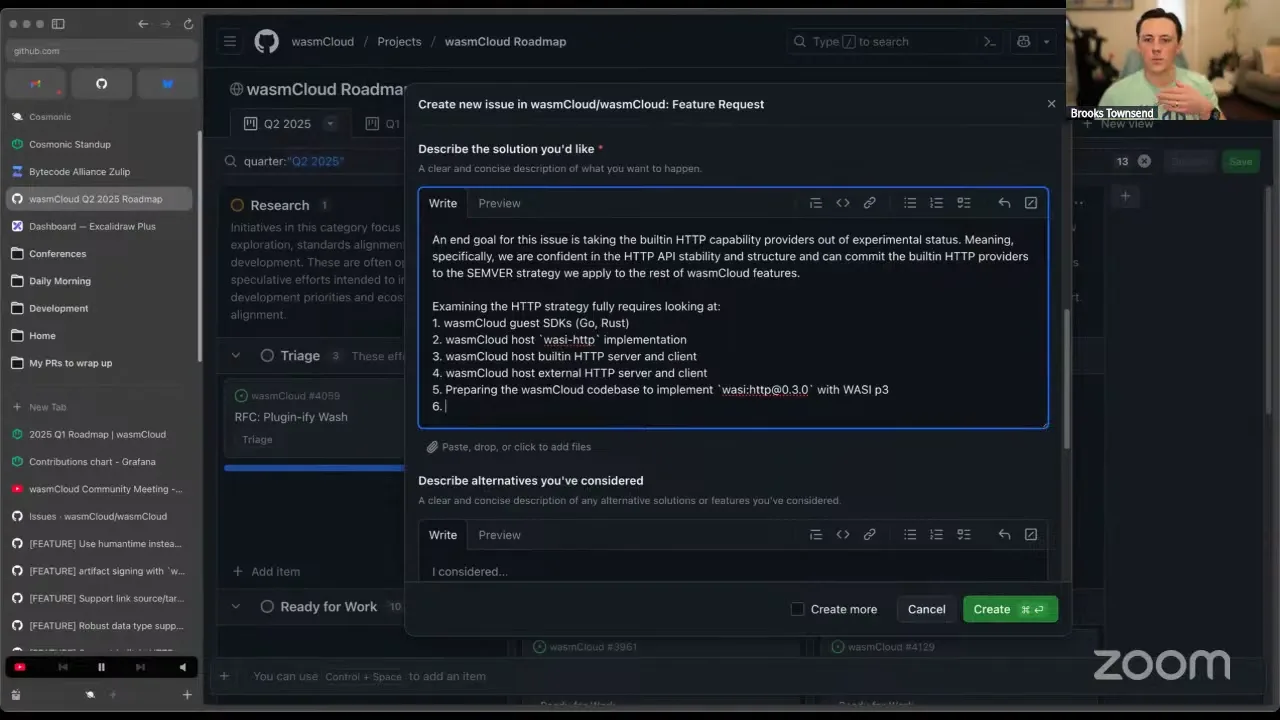Image resolution: width=1280 pixels, height=720 pixels.
Task: Open the pinned GitHub tab
Action: point(101,84)
